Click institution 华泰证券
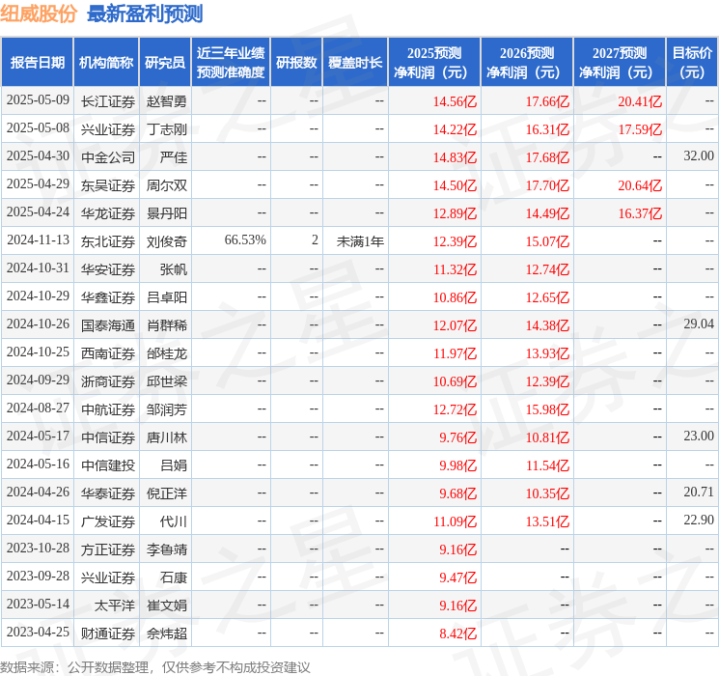 click(108, 493)
